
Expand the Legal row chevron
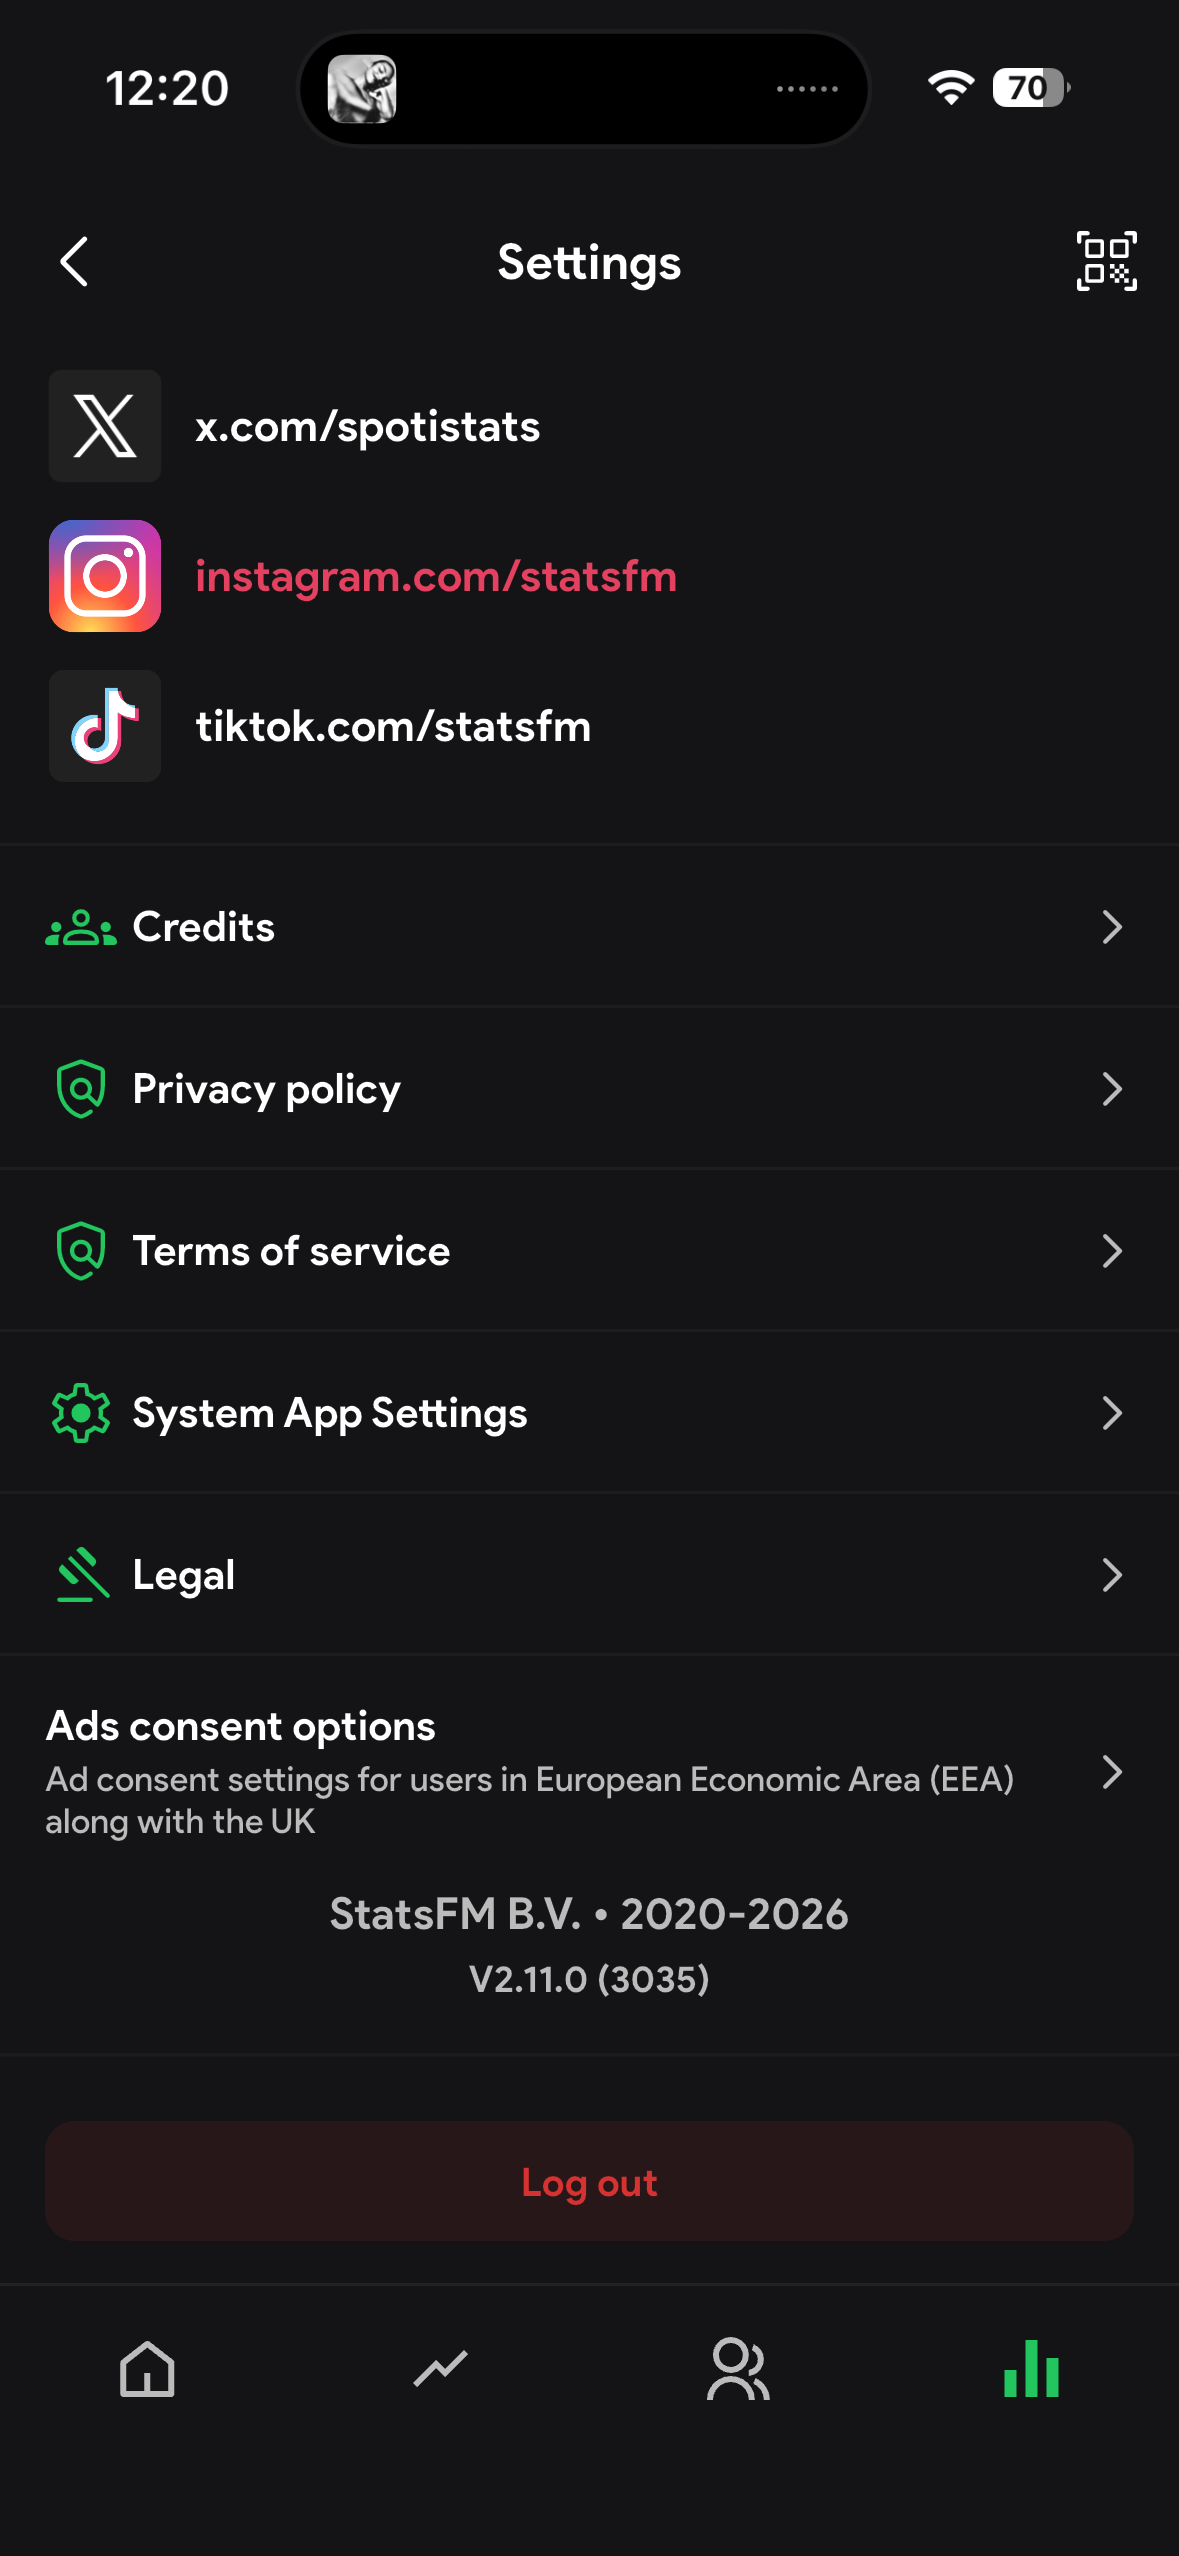coord(1112,1575)
